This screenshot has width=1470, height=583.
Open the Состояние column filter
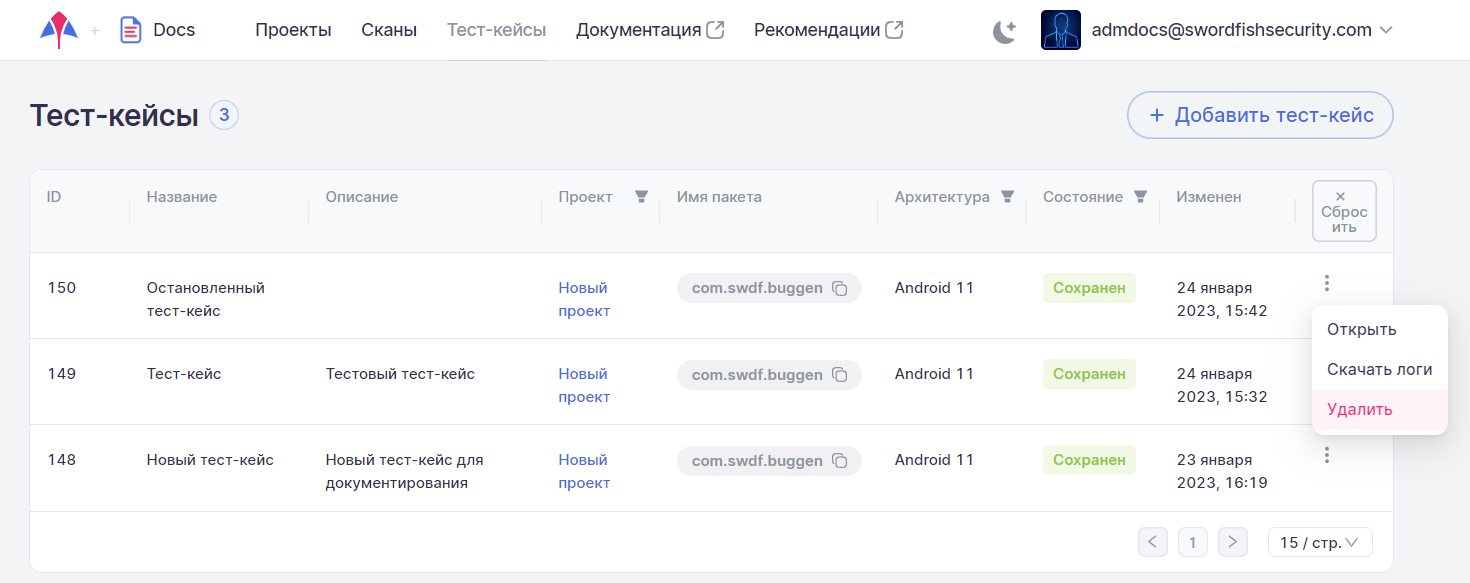click(1140, 197)
